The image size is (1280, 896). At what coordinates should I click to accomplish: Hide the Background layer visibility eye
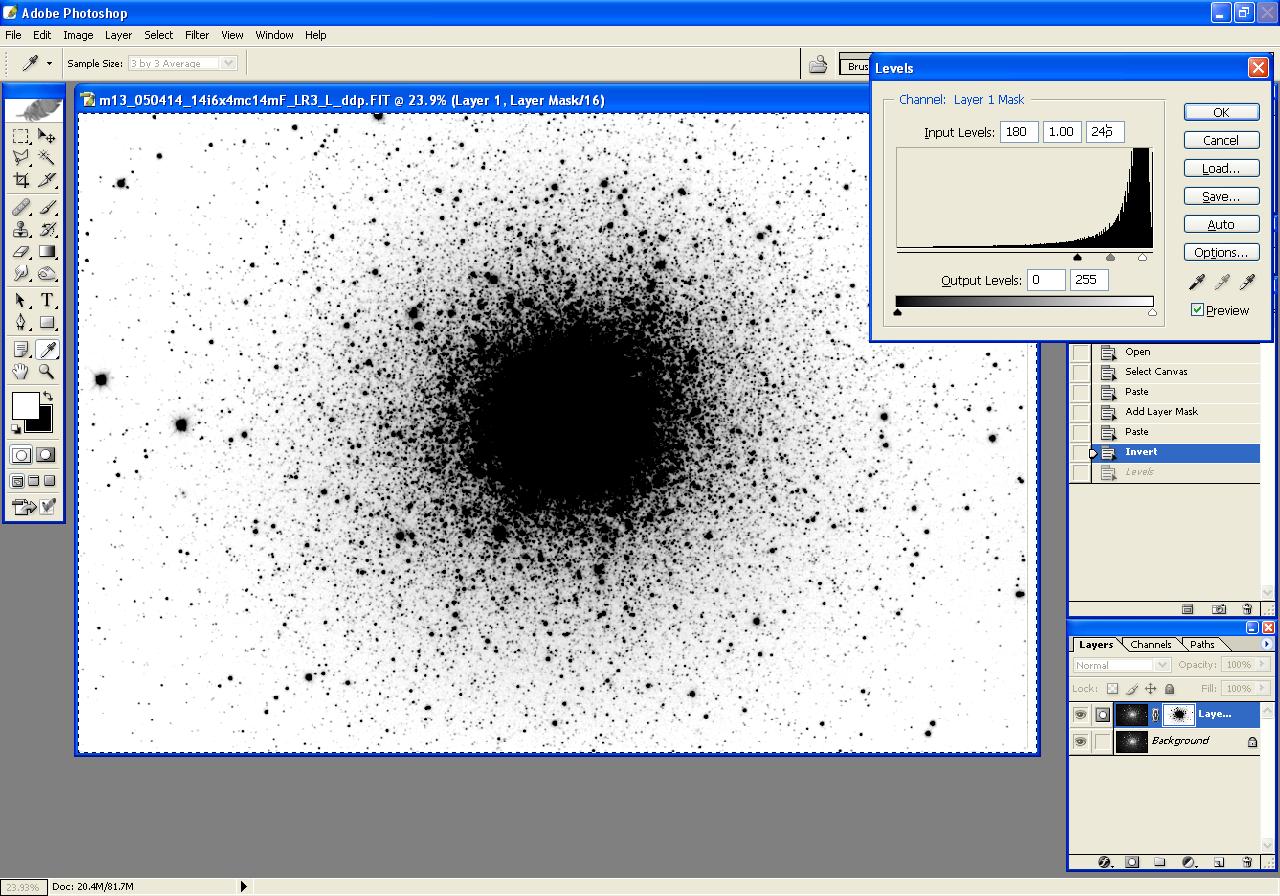click(x=1080, y=742)
